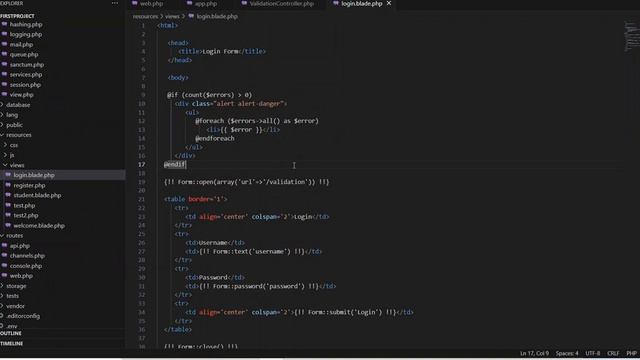Expand the public folder
This screenshot has height=360, width=640.
click(x=14, y=125)
